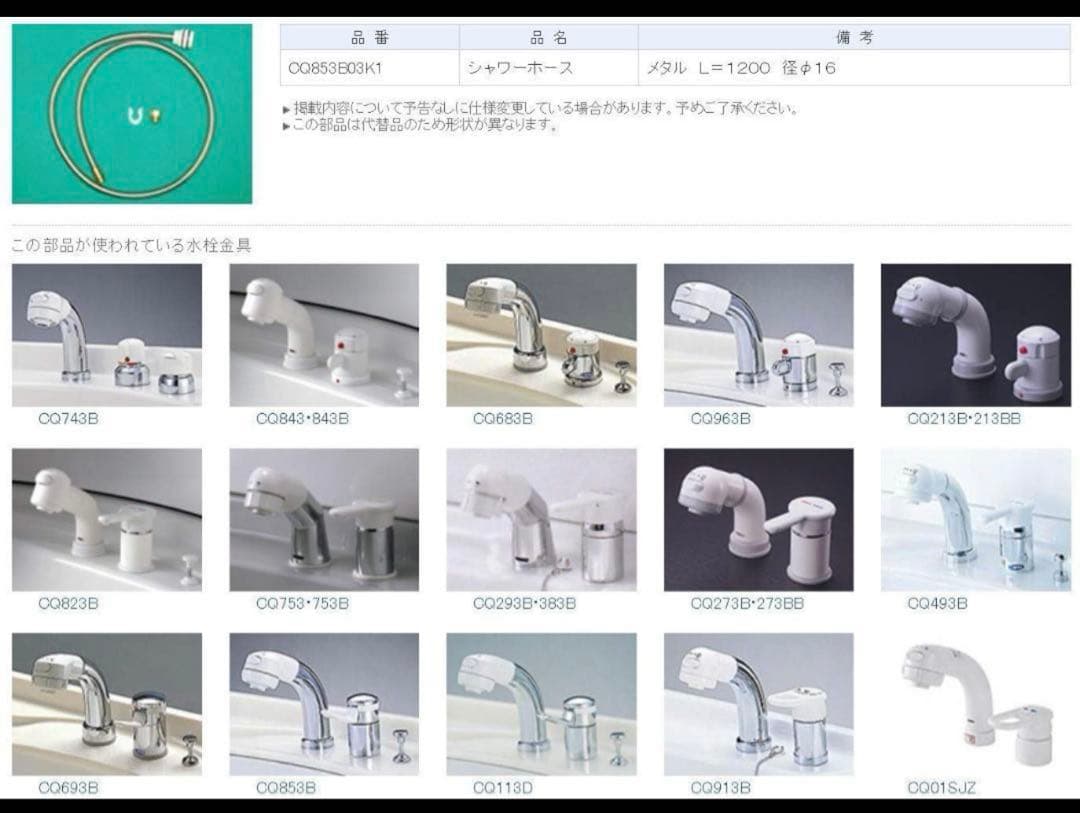Viewport: 1080px width, 813px height.
Task: Follow the CQ753・753B text link
Action: pyautogui.click(x=302, y=604)
